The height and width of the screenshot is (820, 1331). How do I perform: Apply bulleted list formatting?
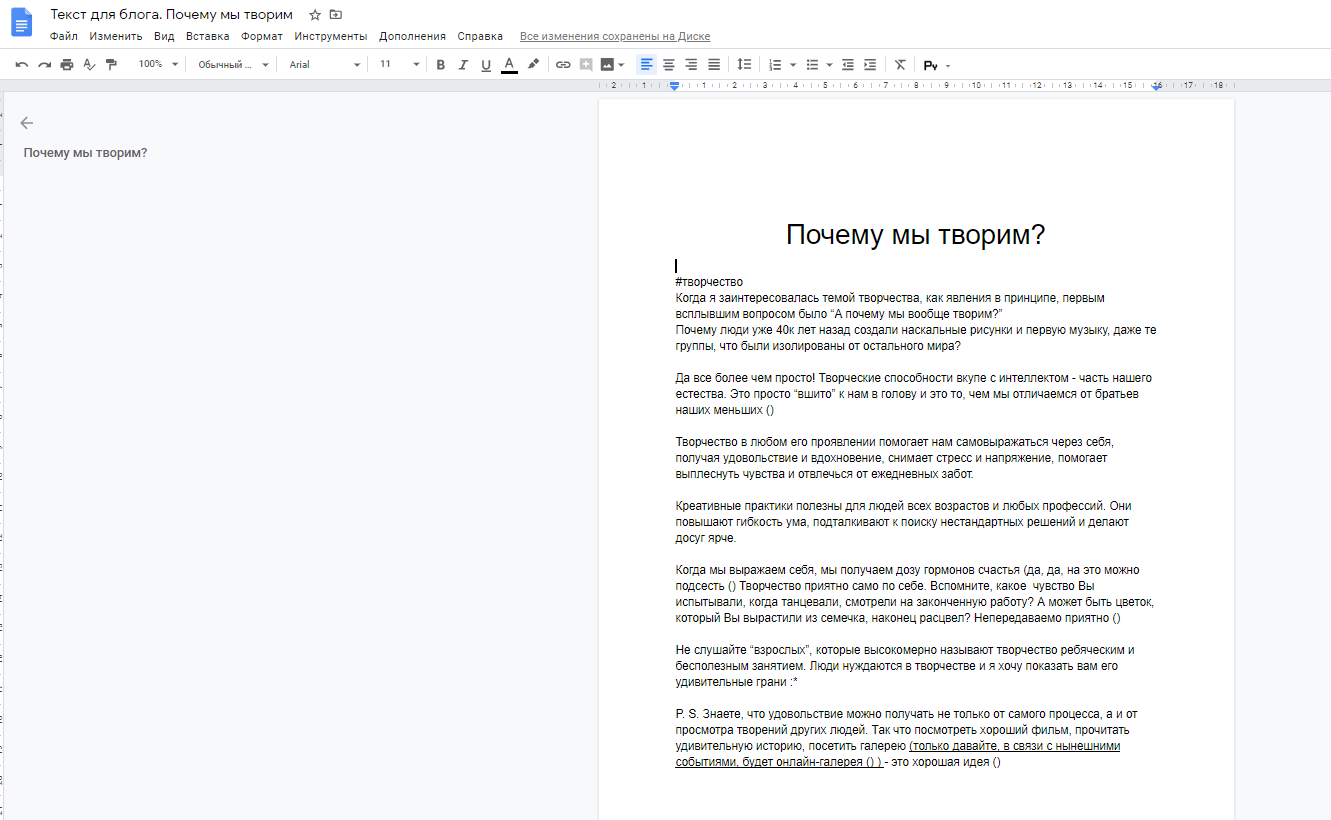(x=812, y=64)
